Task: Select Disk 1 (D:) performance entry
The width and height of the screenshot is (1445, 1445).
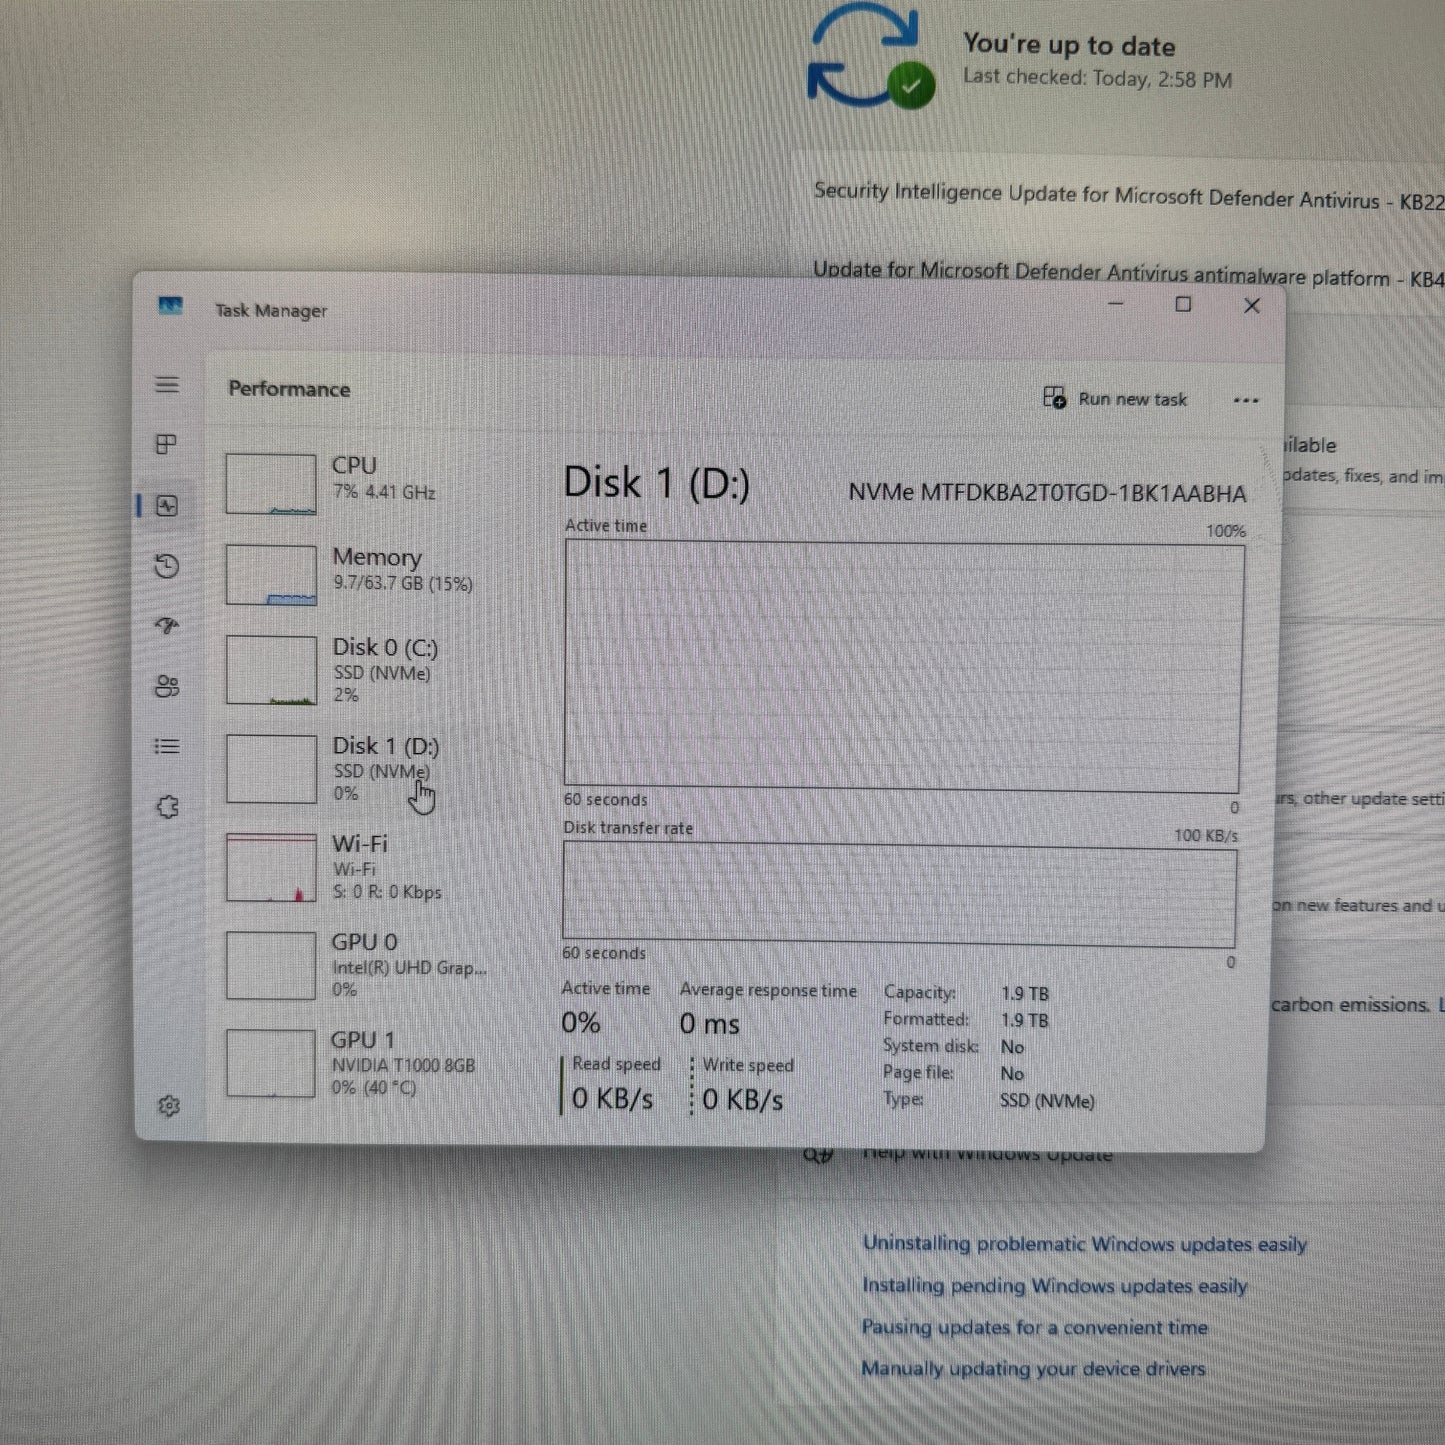Action: click(370, 768)
